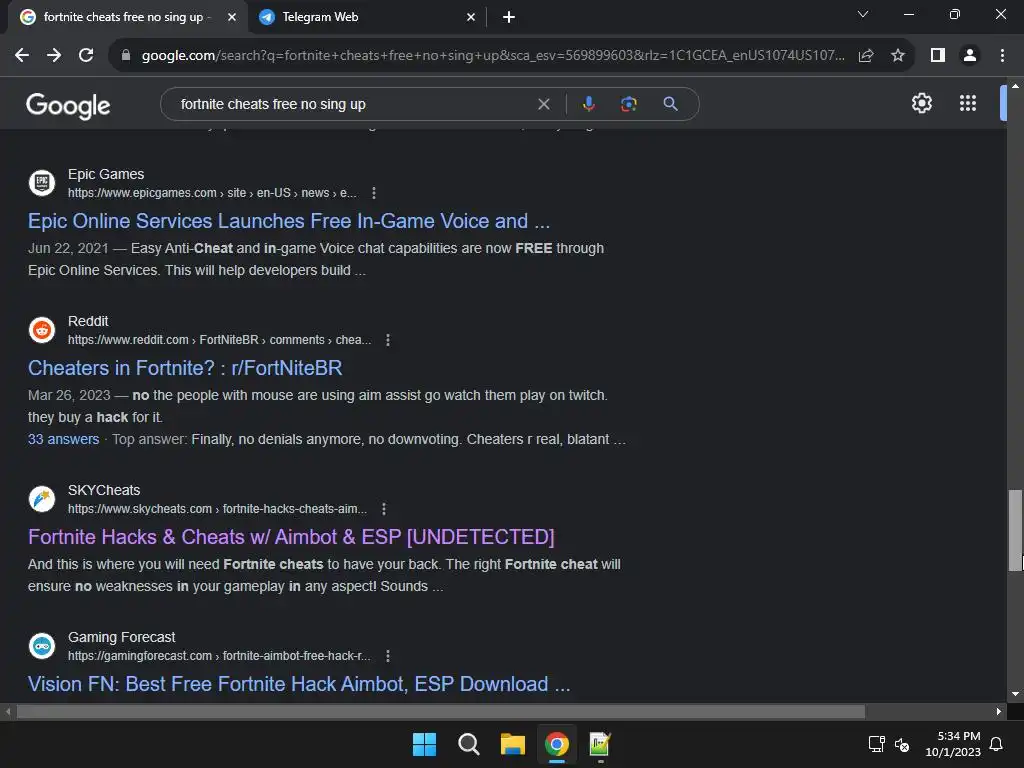Open the Chrome profile menu

pyautogui.click(x=970, y=56)
